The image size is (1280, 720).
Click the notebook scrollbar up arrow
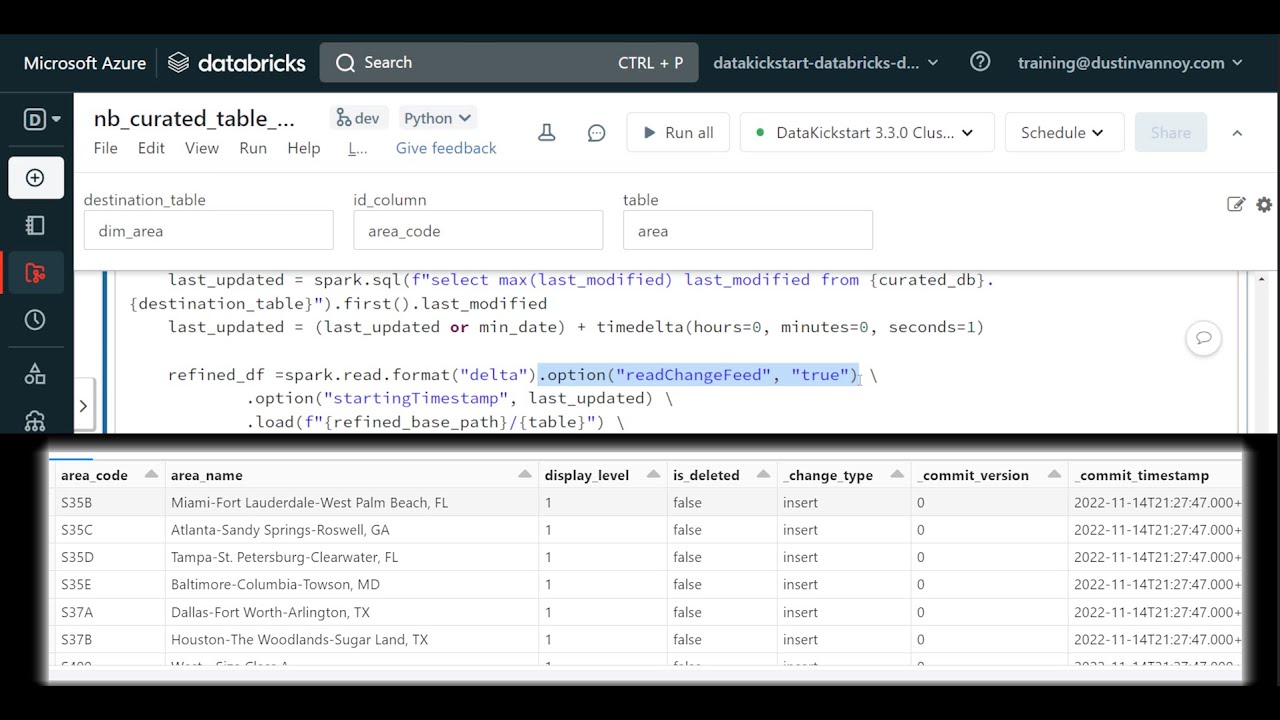coord(1262,279)
